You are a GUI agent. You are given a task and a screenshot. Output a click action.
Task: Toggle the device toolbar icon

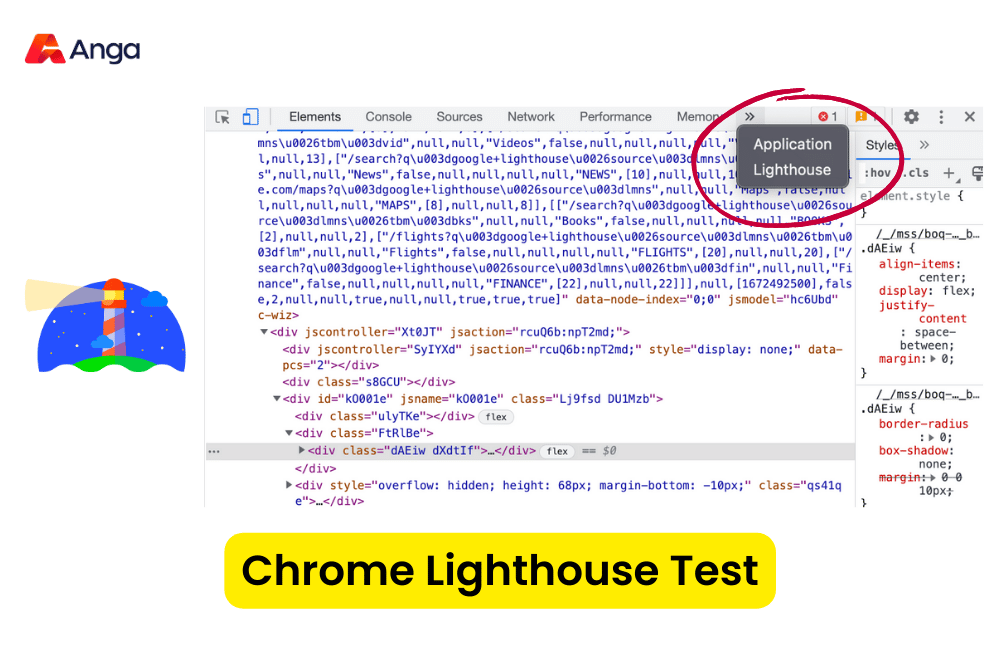[250, 117]
